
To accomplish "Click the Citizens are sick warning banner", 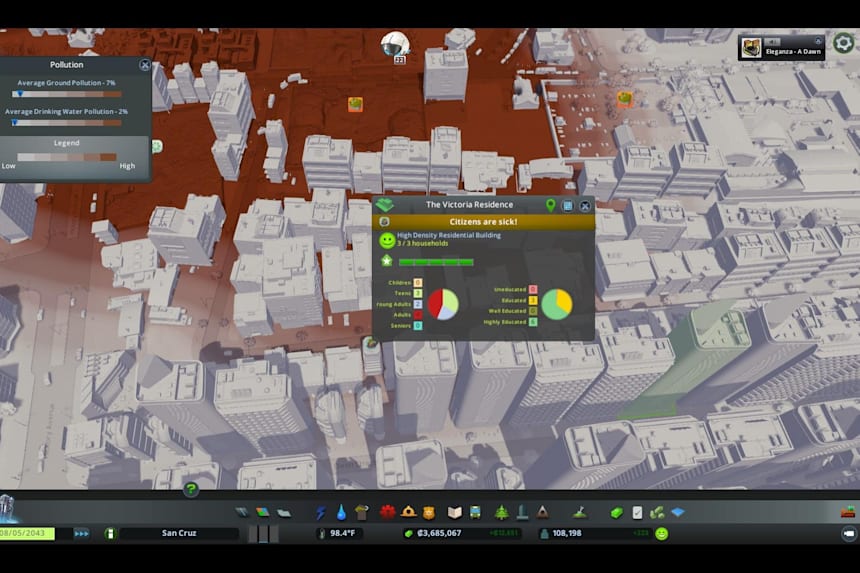I will point(483,222).
